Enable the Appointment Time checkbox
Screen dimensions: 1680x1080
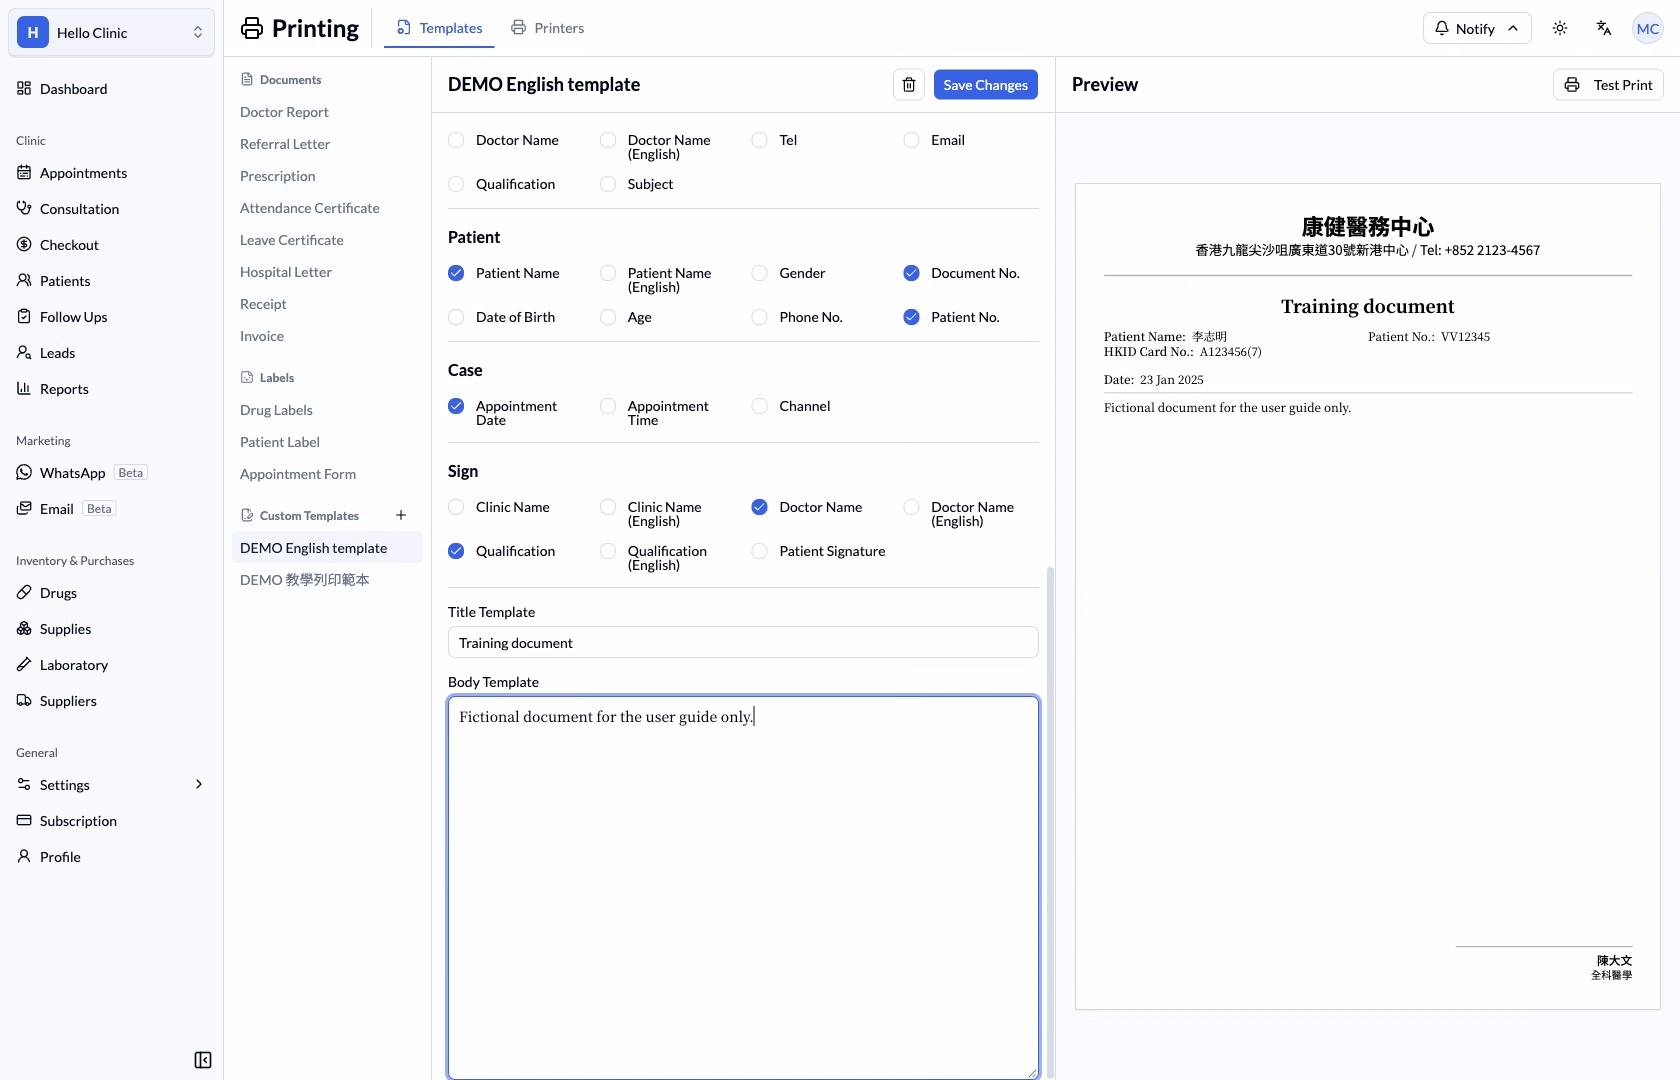point(608,406)
